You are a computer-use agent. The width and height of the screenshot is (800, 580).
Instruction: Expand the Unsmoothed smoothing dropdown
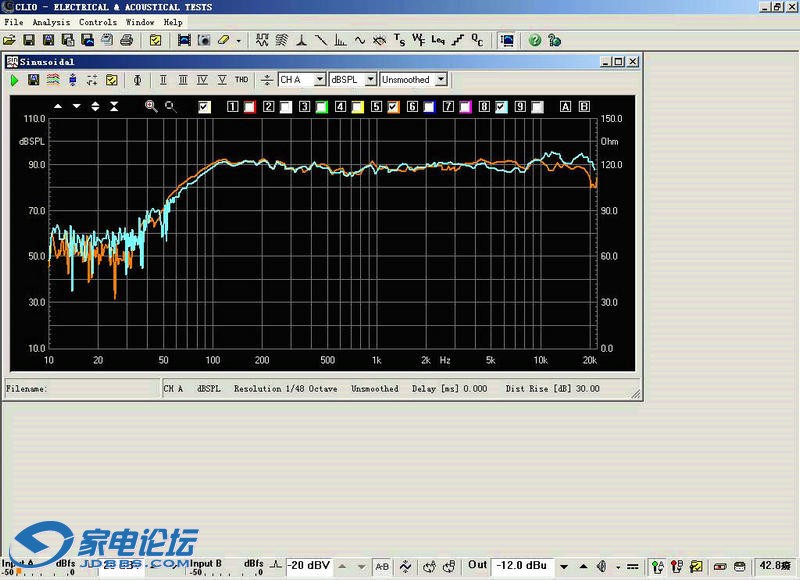(x=441, y=80)
